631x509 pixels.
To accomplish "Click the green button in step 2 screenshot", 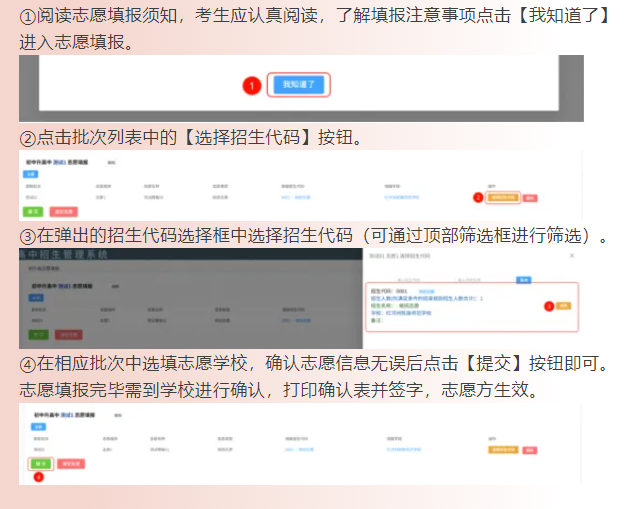I will click(x=33, y=212).
